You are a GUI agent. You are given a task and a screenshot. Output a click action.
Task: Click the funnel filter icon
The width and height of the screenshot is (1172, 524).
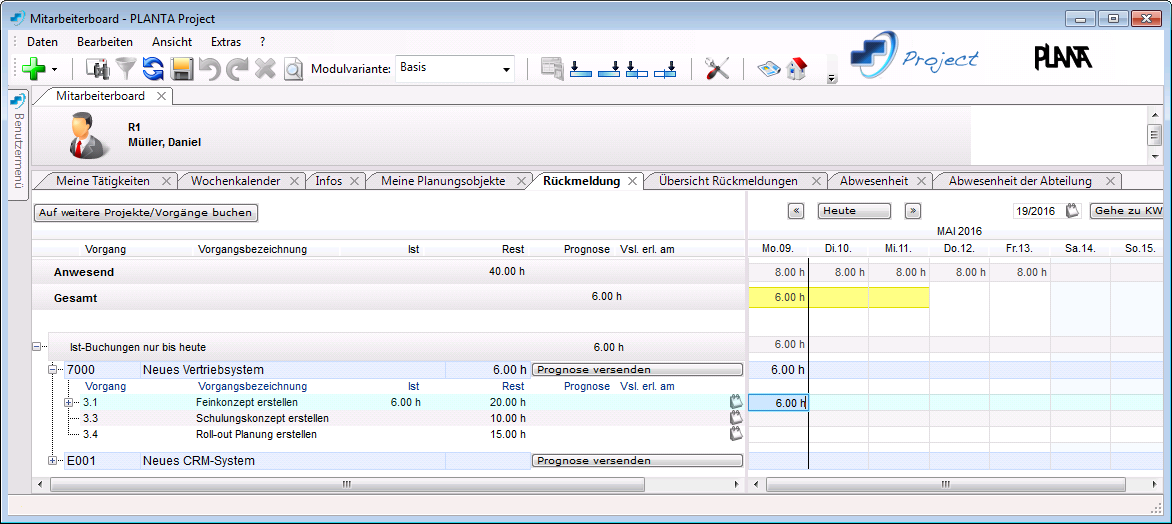click(128, 69)
